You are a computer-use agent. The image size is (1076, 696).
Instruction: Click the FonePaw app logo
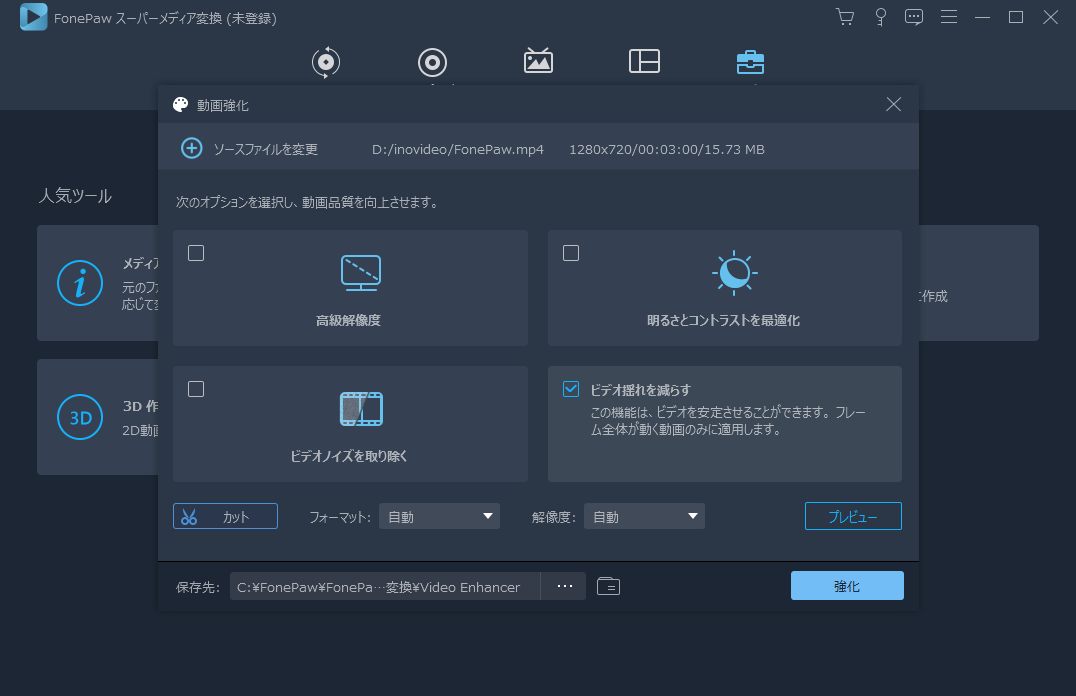click(x=34, y=17)
